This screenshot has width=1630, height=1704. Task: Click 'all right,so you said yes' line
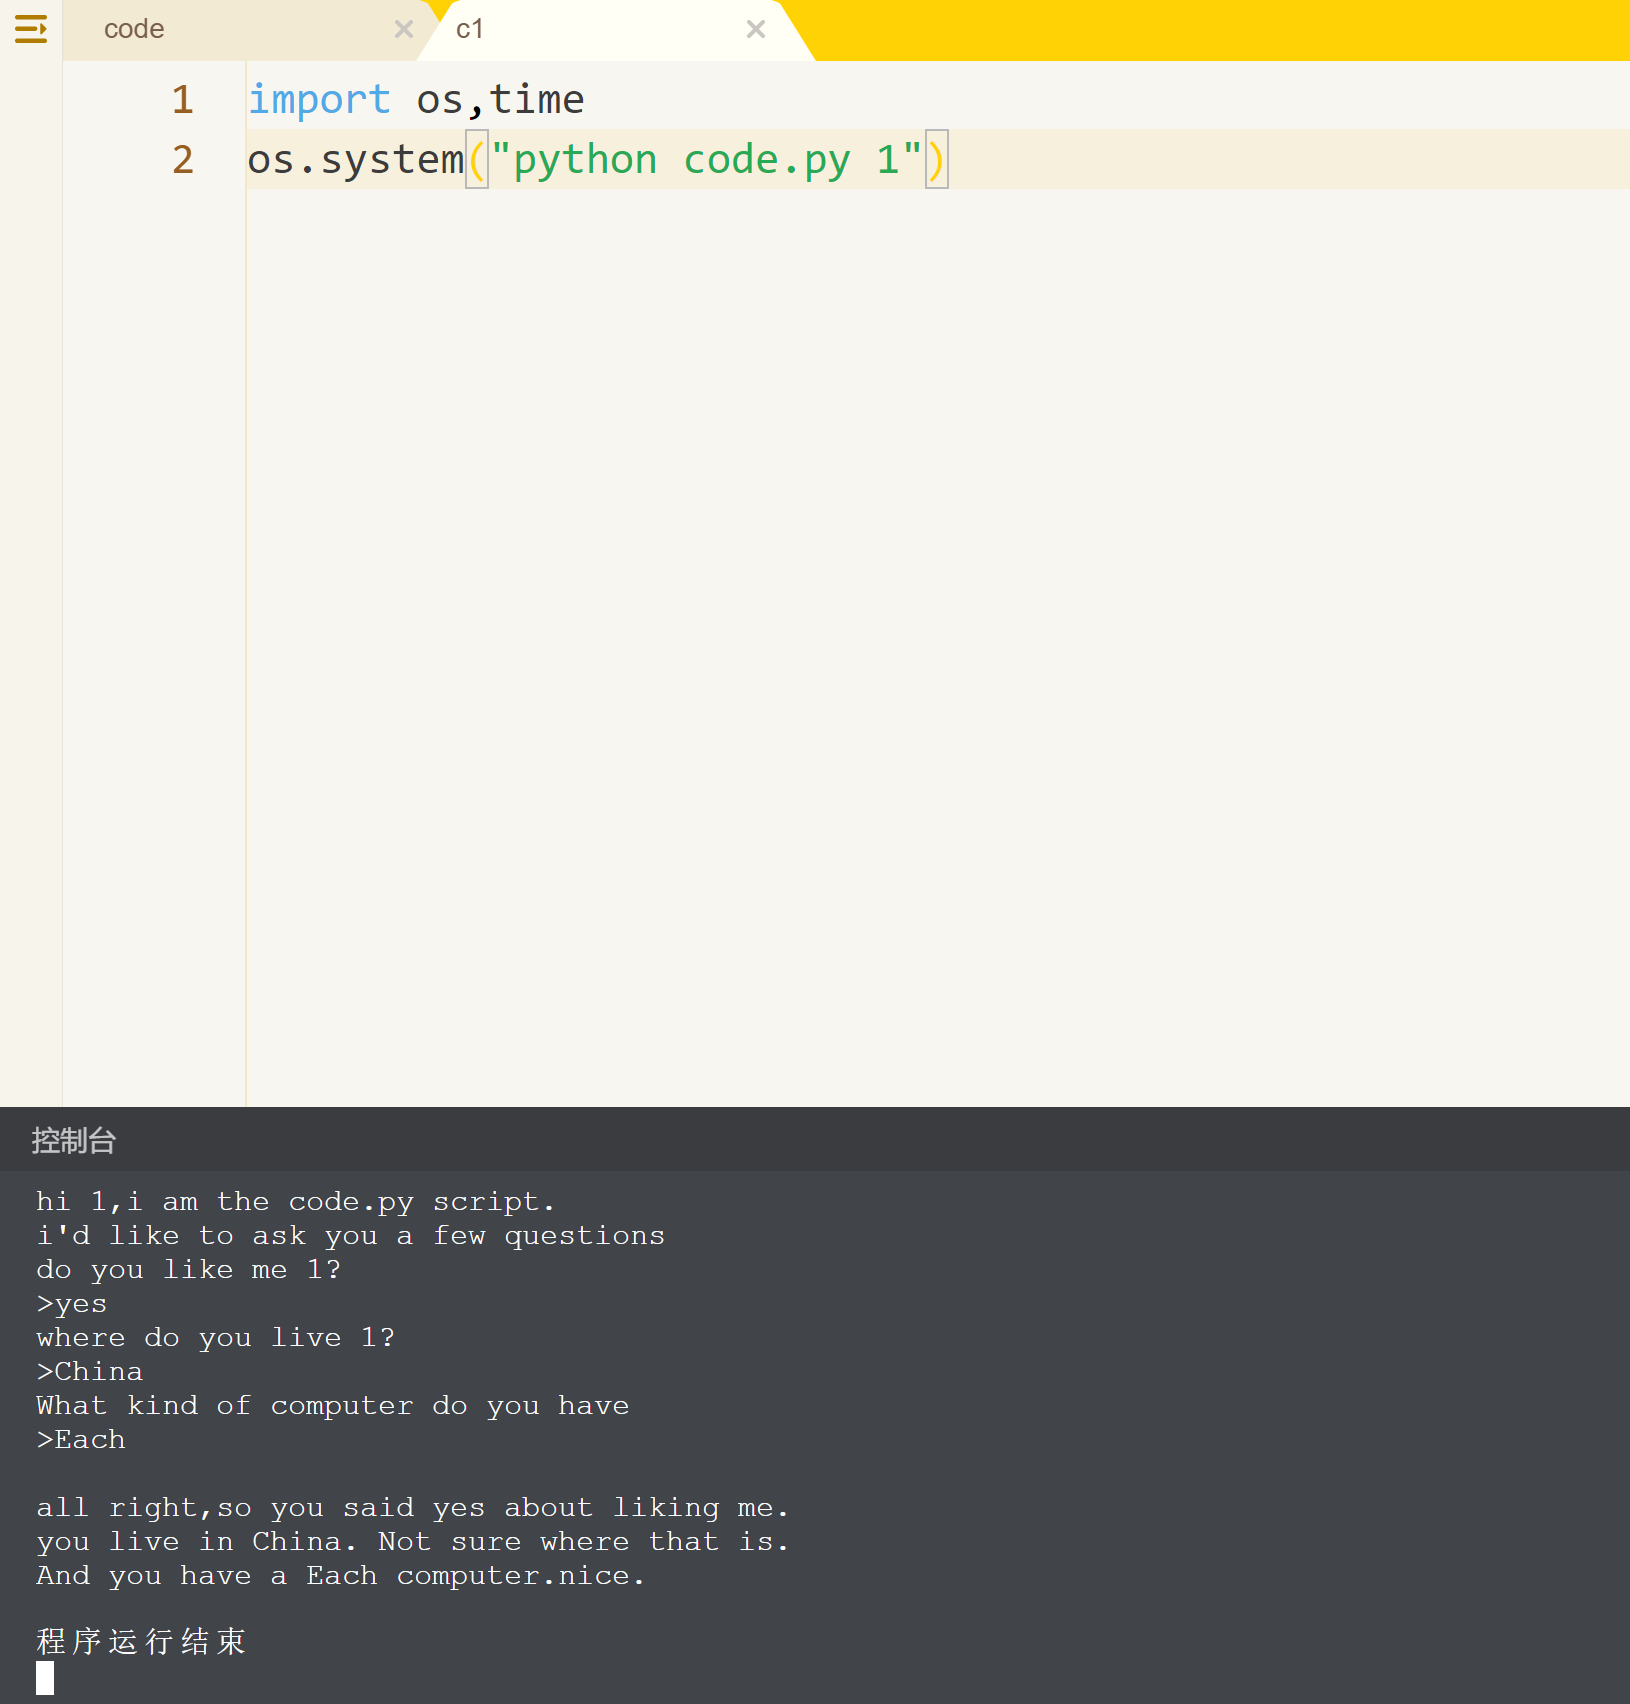tap(413, 1507)
